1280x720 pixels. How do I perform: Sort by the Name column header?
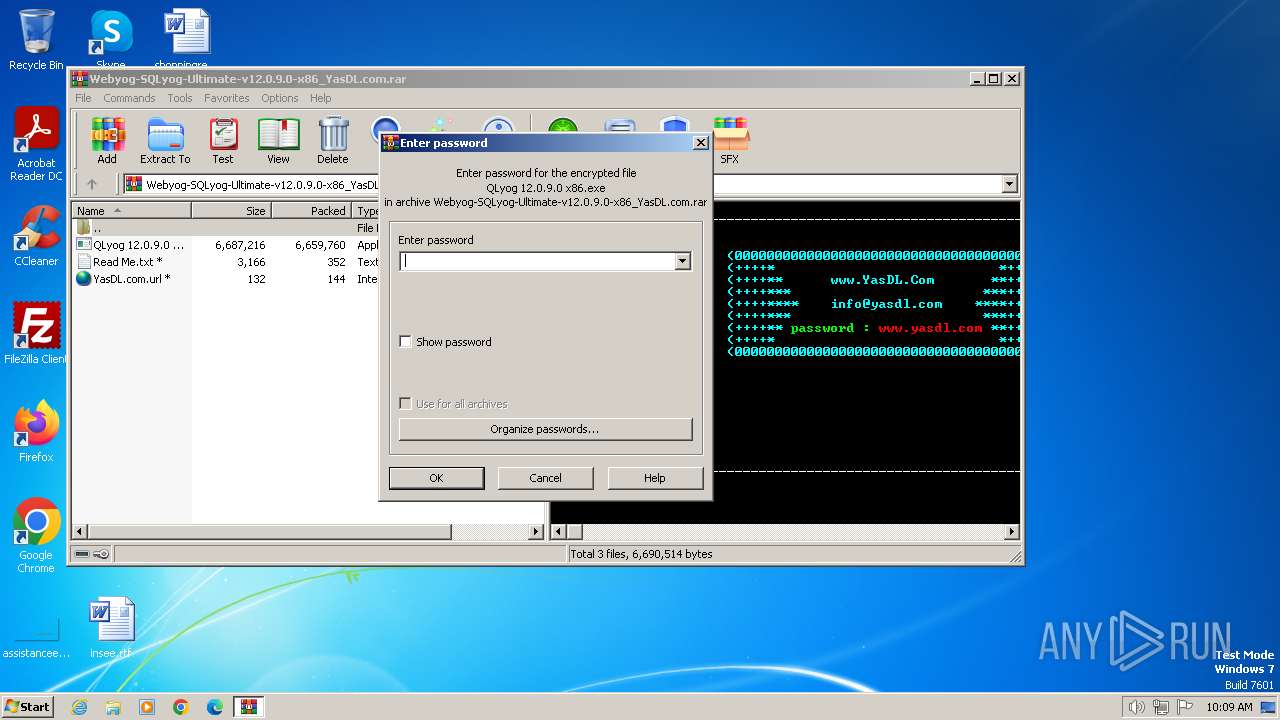click(x=132, y=211)
